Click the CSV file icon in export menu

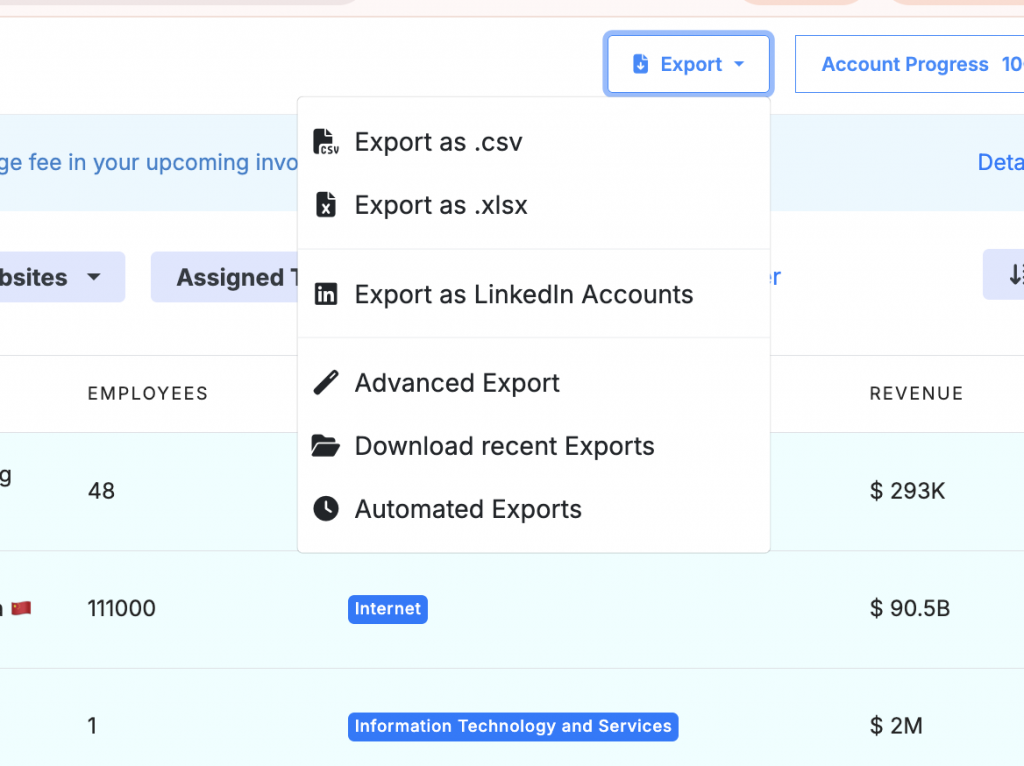pos(326,142)
